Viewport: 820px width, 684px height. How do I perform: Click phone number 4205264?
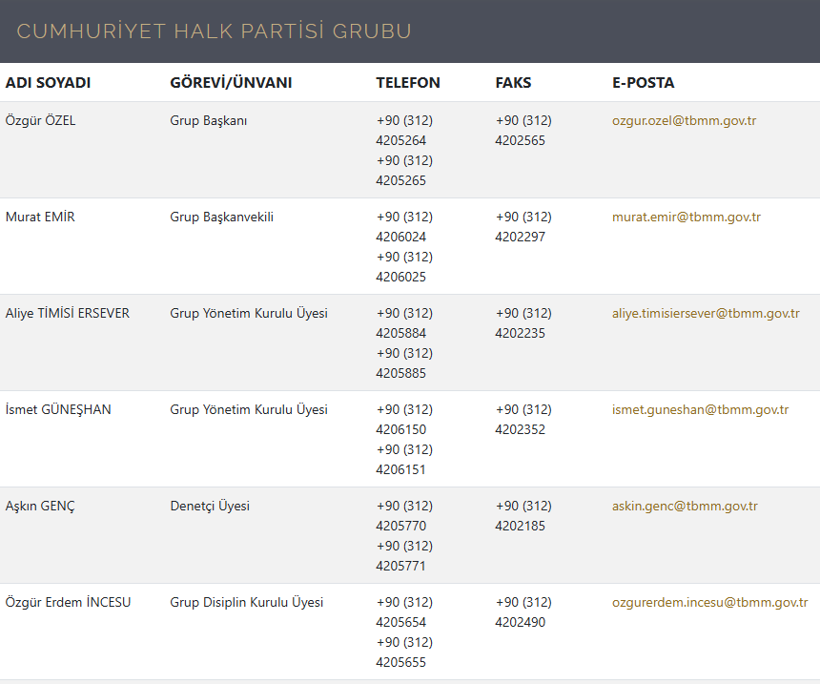click(x=401, y=141)
